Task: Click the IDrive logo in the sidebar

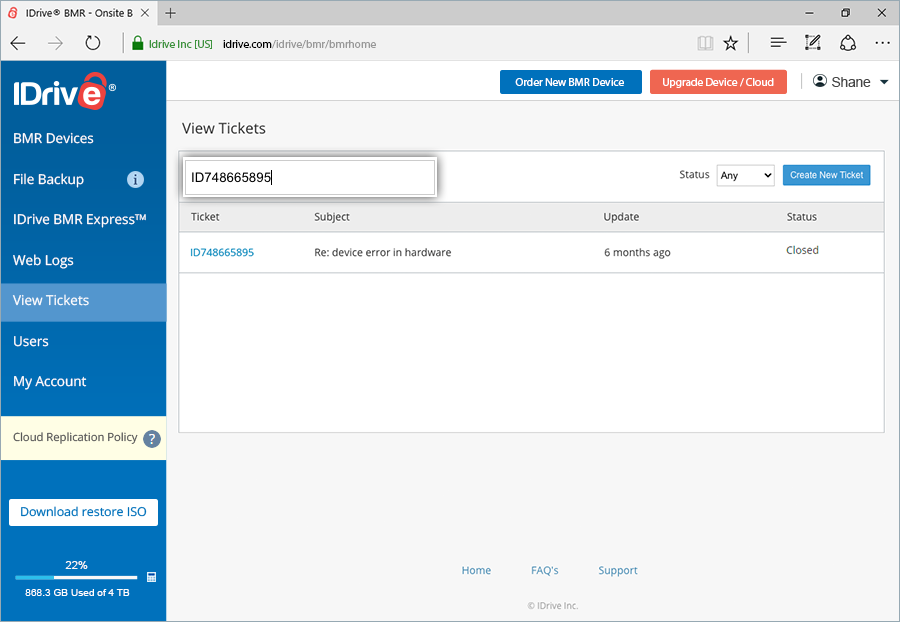Action: 62,91
